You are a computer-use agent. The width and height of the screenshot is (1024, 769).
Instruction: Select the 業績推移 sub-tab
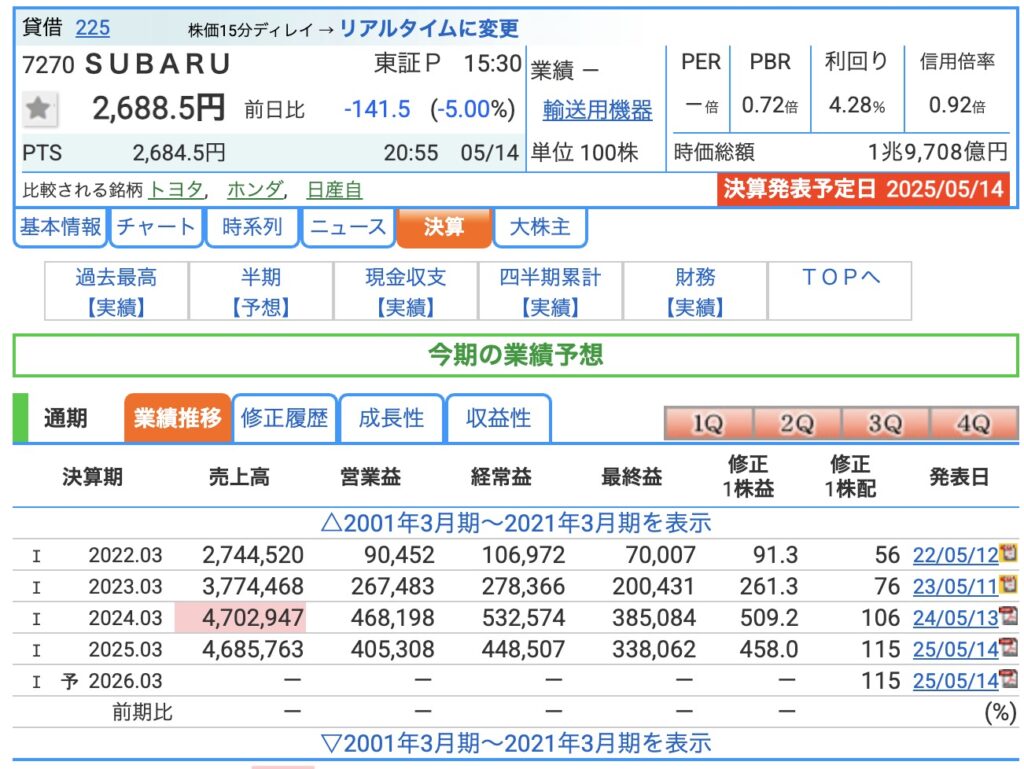[178, 418]
